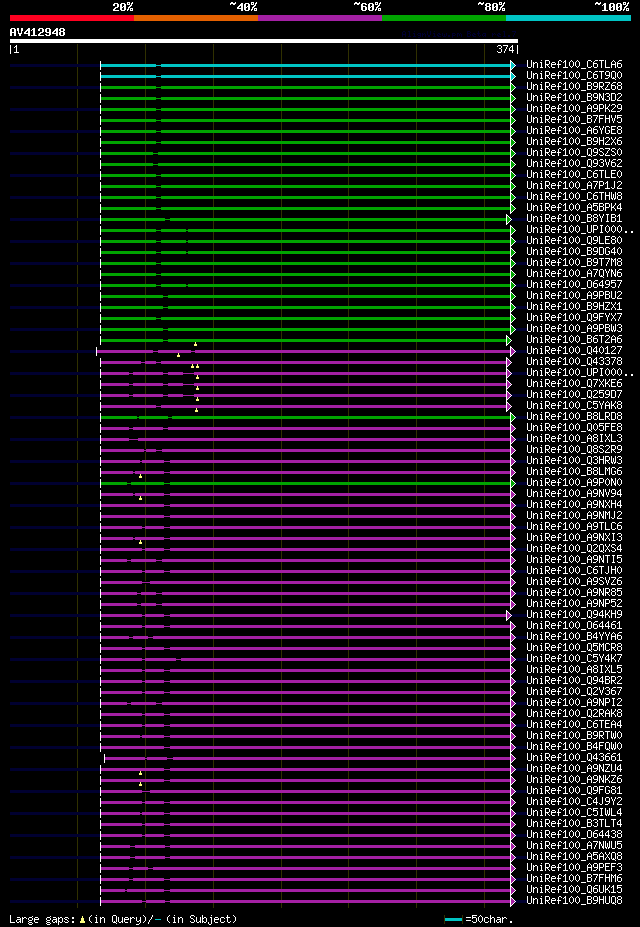The image size is (640, 927).
Task: Select the UniRef100_A7QYN6 label
Action: click(574, 273)
